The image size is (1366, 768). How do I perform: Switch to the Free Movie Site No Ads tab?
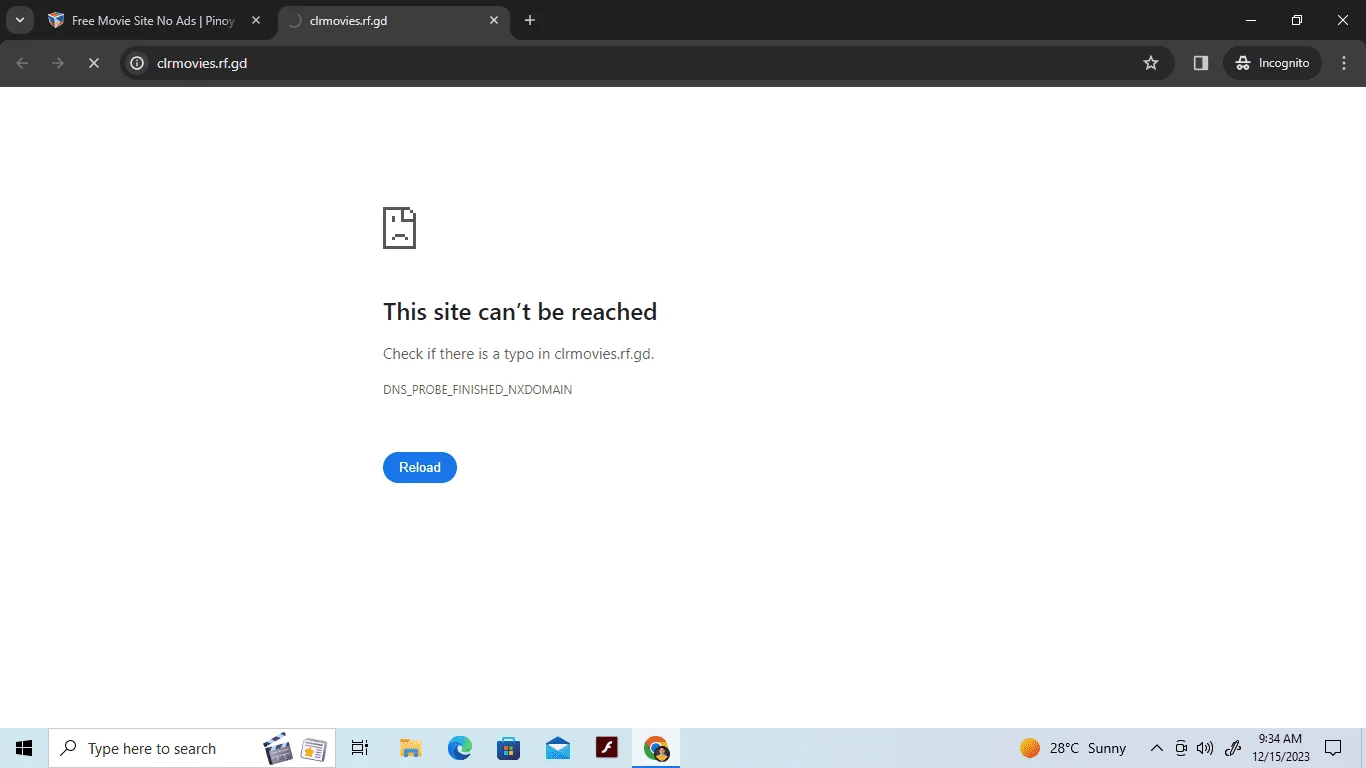(x=155, y=20)
